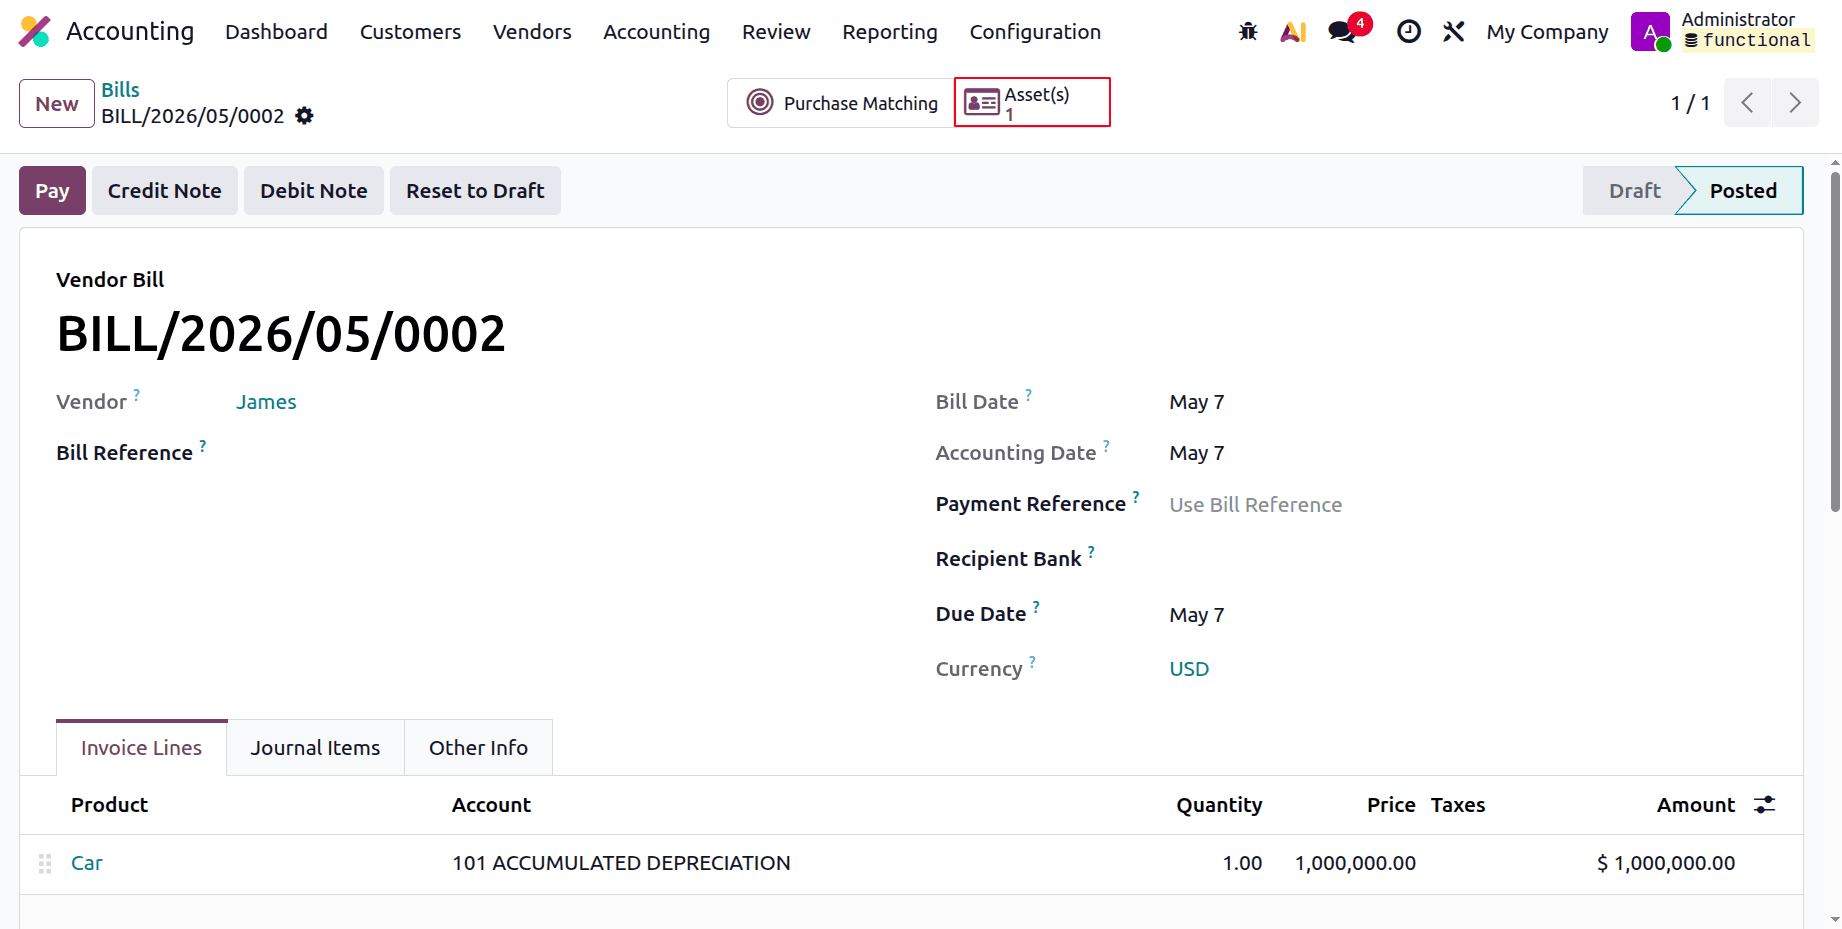1842x929 pixels.
Task: Open the Purchase Matching smart button
Action: [x=841, y=103]
